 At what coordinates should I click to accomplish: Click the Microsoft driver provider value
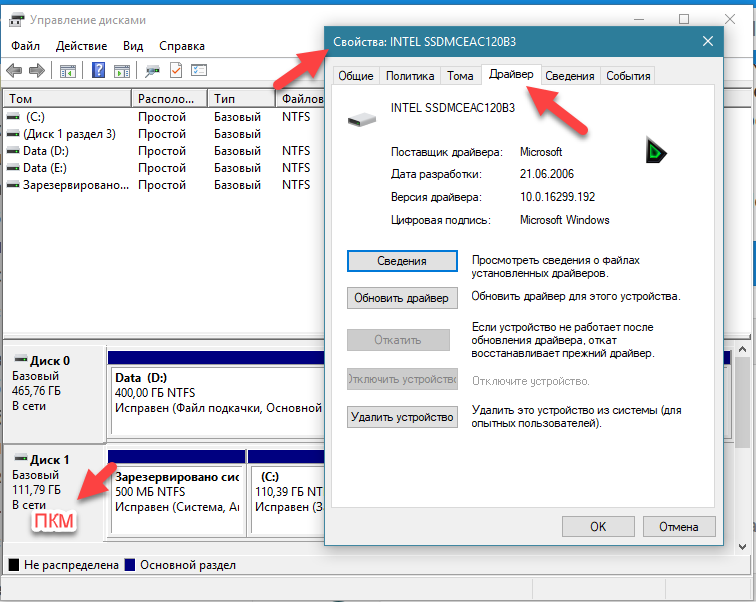click(541, 152)
